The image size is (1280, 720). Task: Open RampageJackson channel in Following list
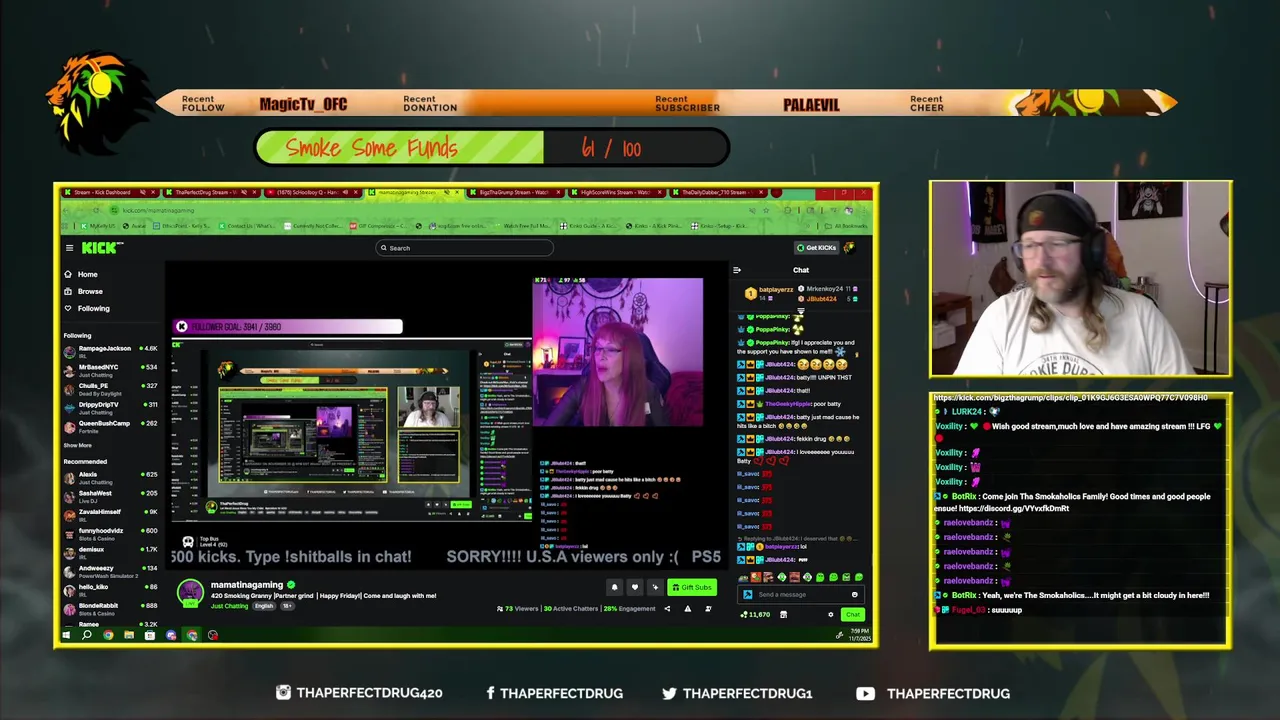(110, 351)
